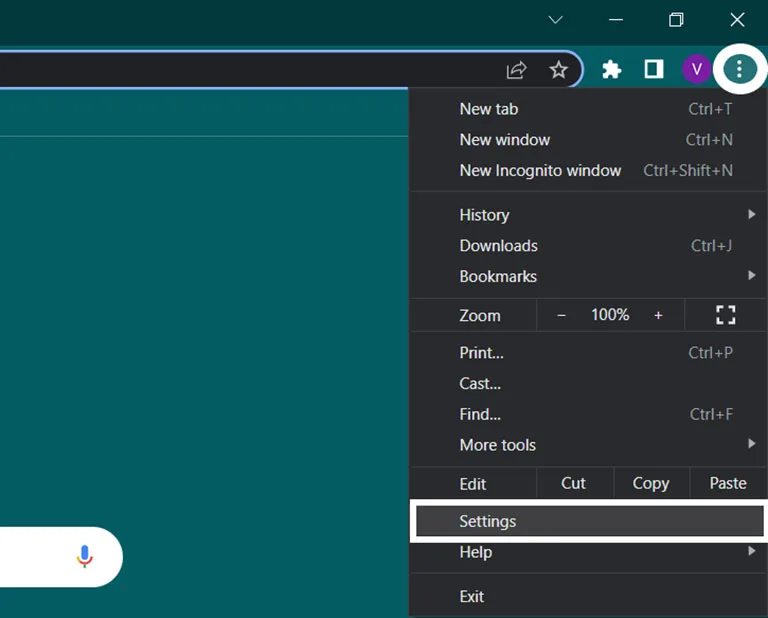
Task: Decrease zoom with the minus button
Action: pyautogui.click(x=561, y=315)
